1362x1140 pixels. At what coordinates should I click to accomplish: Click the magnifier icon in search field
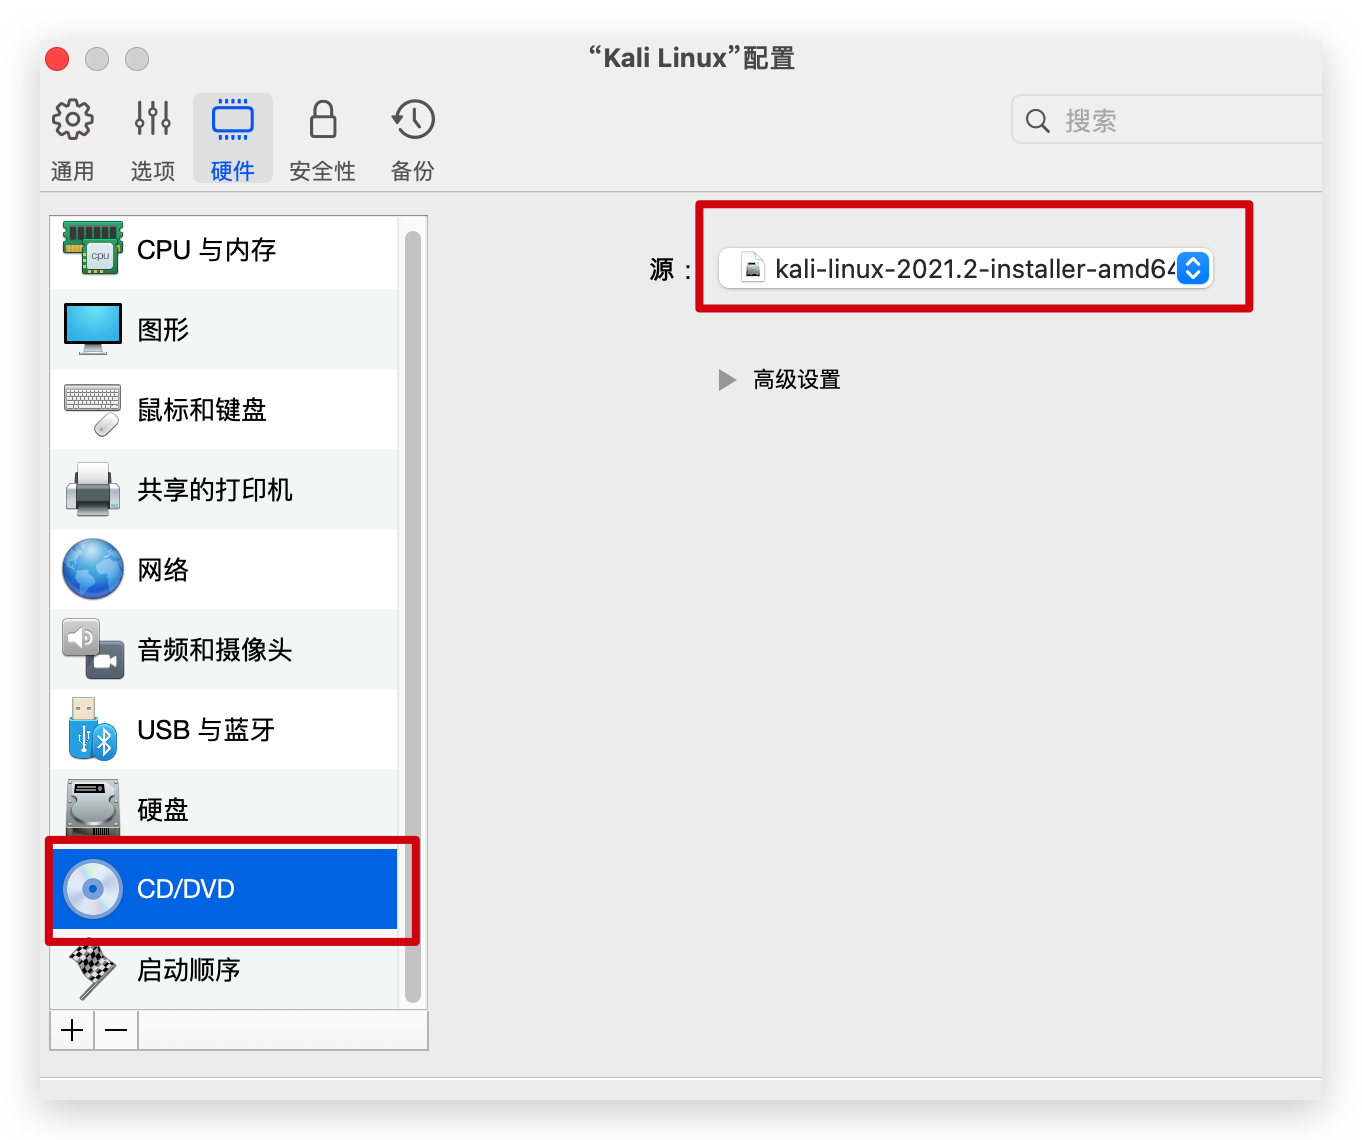1038,121
